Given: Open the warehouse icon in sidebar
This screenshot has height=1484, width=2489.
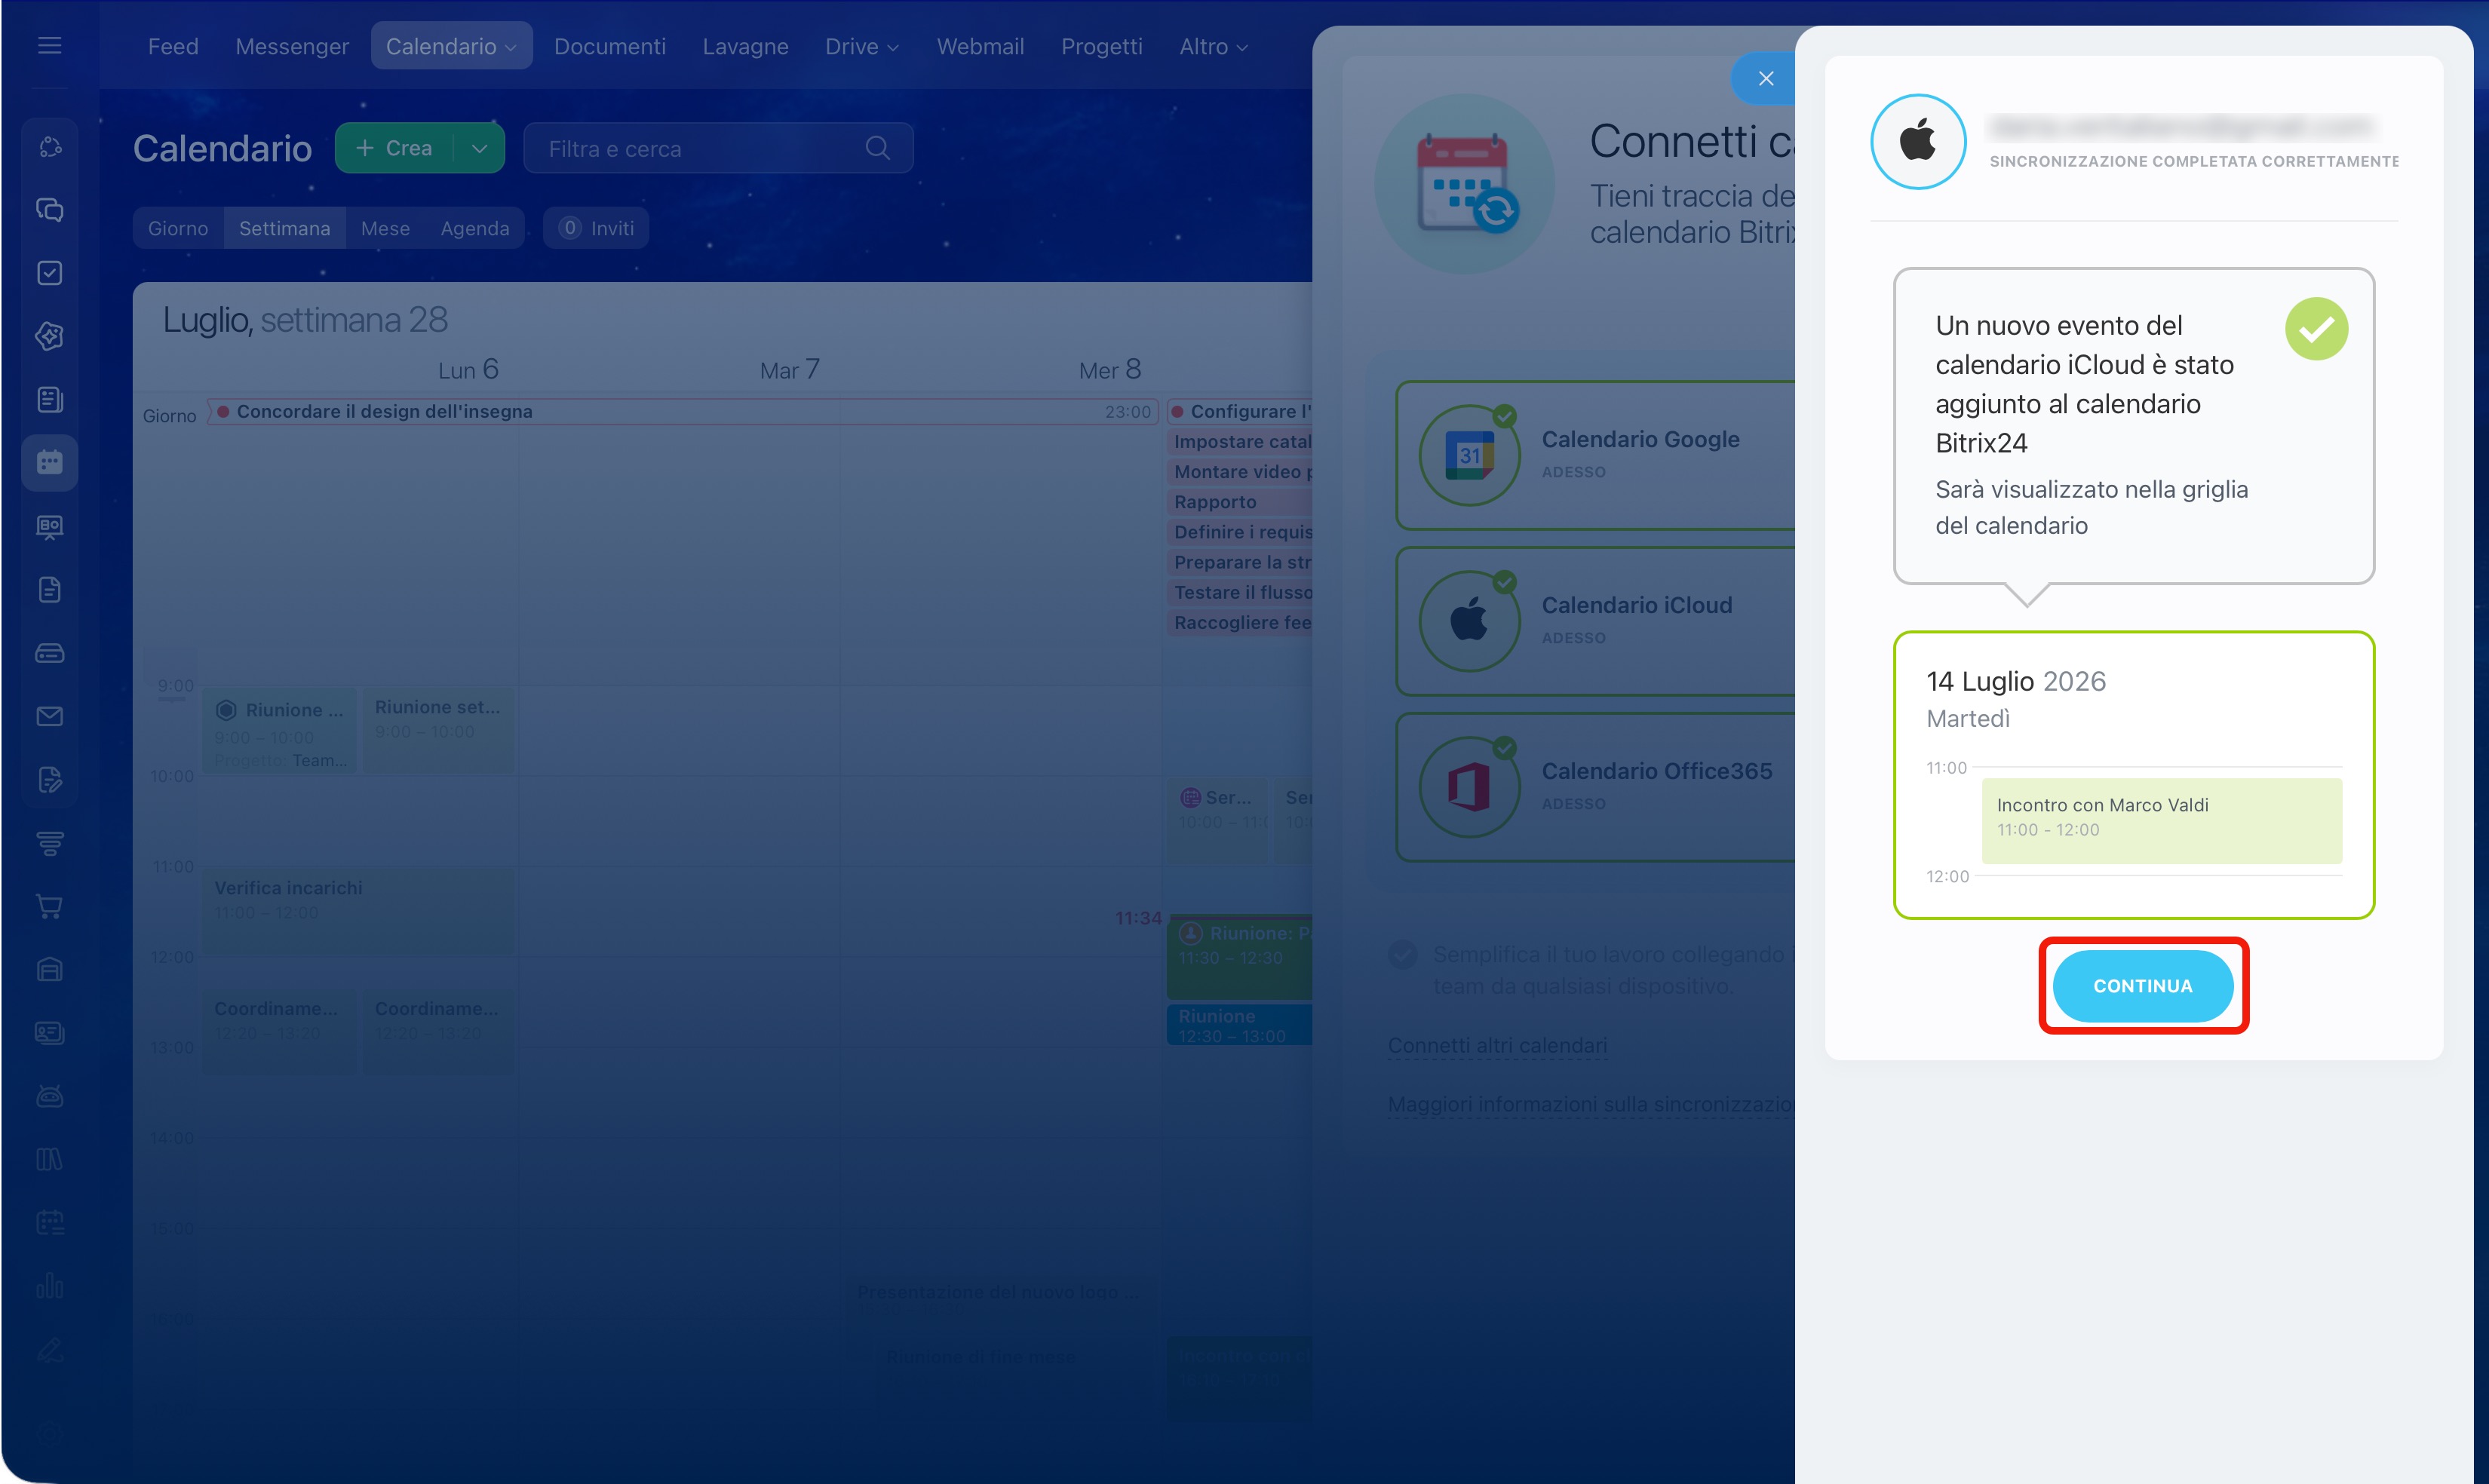Looking at the screenshot, I should tap(50, 970).
